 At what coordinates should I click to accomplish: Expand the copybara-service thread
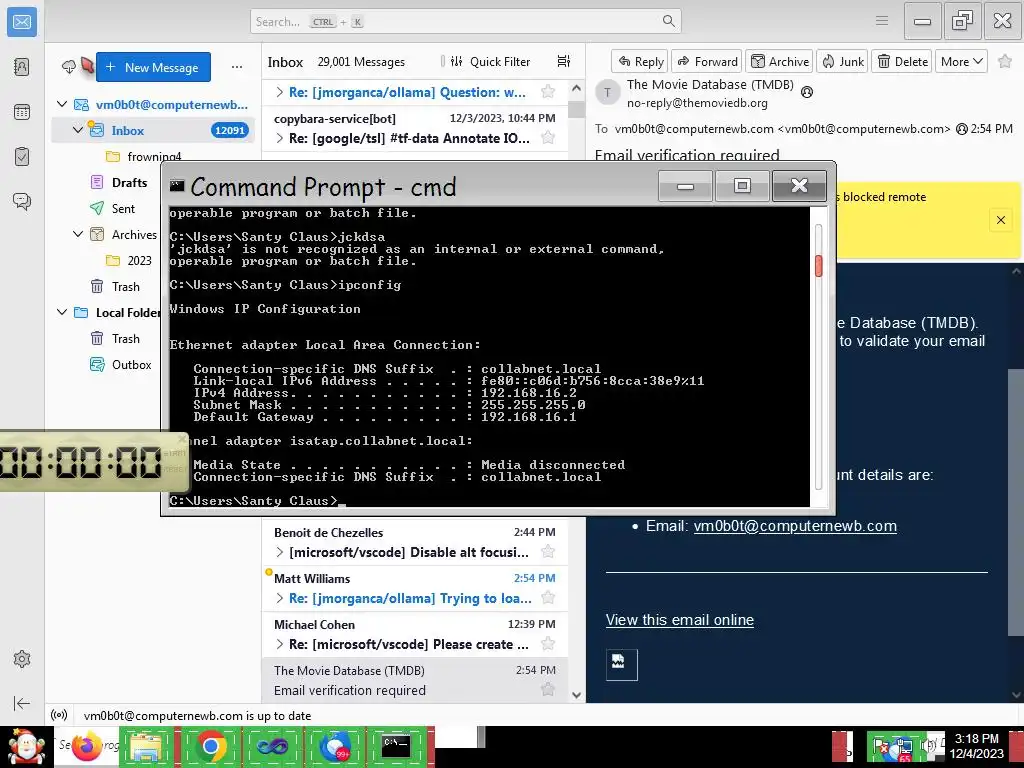coord(280,138)
